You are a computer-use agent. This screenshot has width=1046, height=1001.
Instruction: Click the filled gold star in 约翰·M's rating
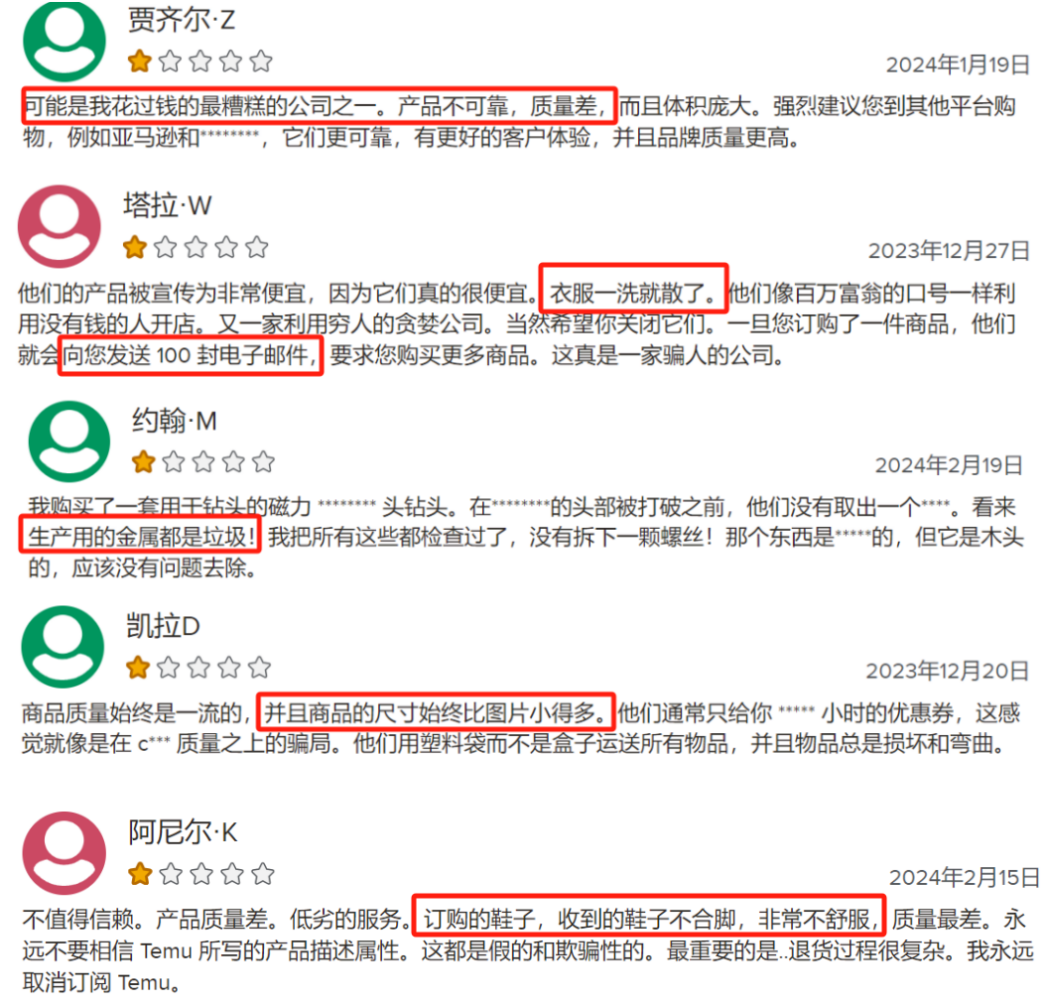[x=143, y=461]
